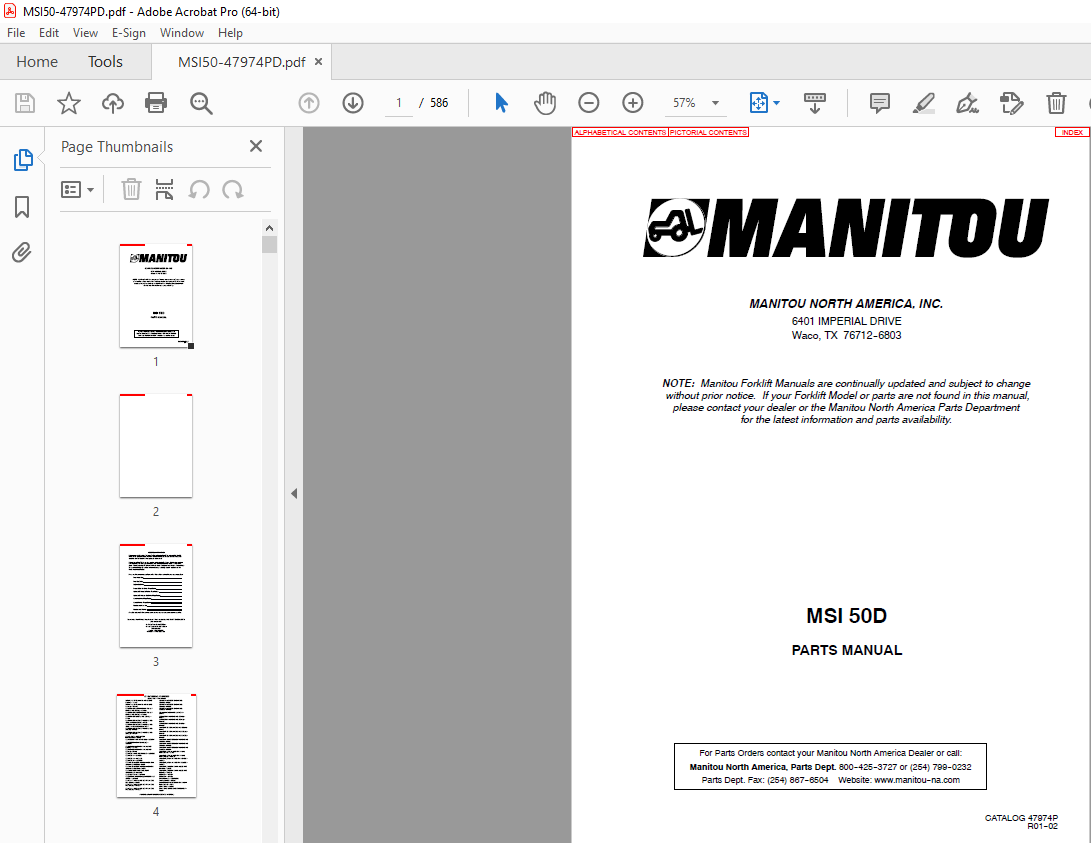Open the Window menu

182,33
